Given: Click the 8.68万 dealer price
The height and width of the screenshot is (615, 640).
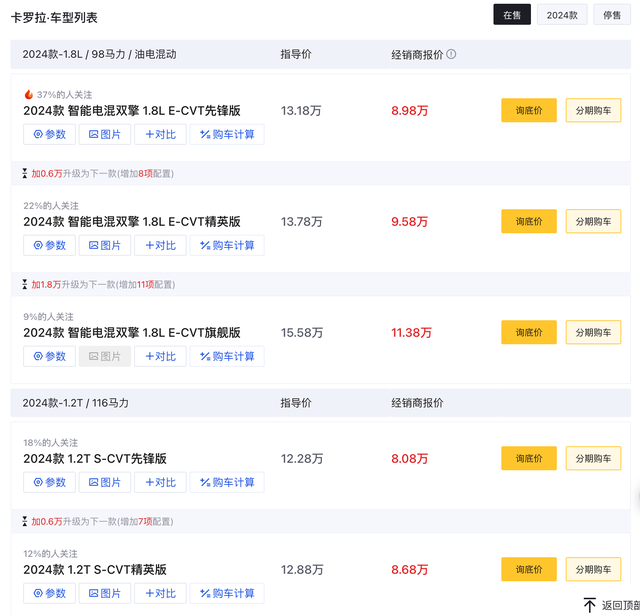Looking at the screenshot, I should click(x=409, y=570).
